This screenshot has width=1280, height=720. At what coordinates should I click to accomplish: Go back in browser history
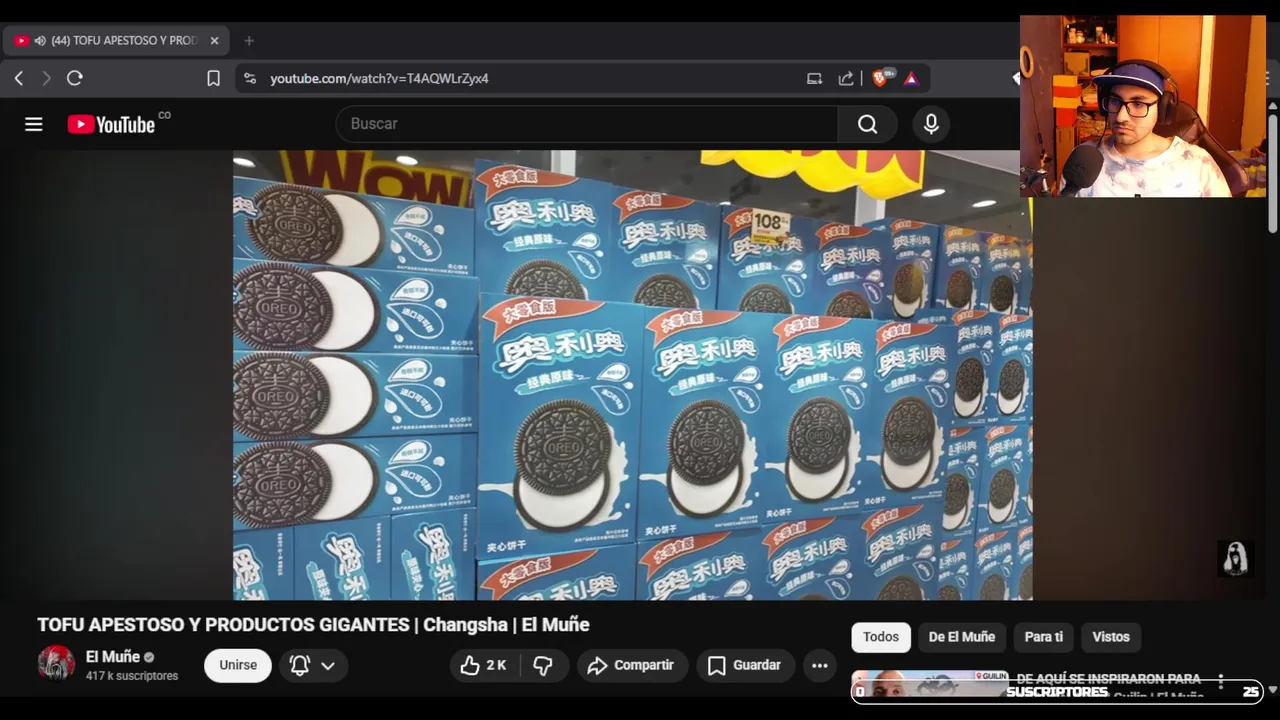click(x=19, y=78)
